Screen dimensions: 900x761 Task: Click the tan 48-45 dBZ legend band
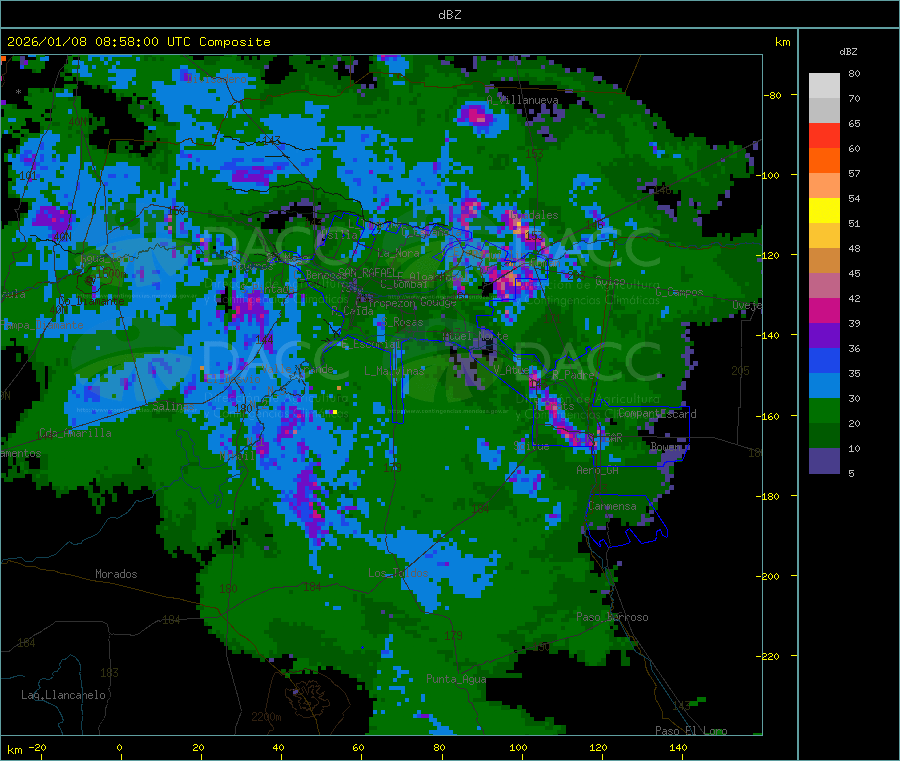(x=824, y=261)
